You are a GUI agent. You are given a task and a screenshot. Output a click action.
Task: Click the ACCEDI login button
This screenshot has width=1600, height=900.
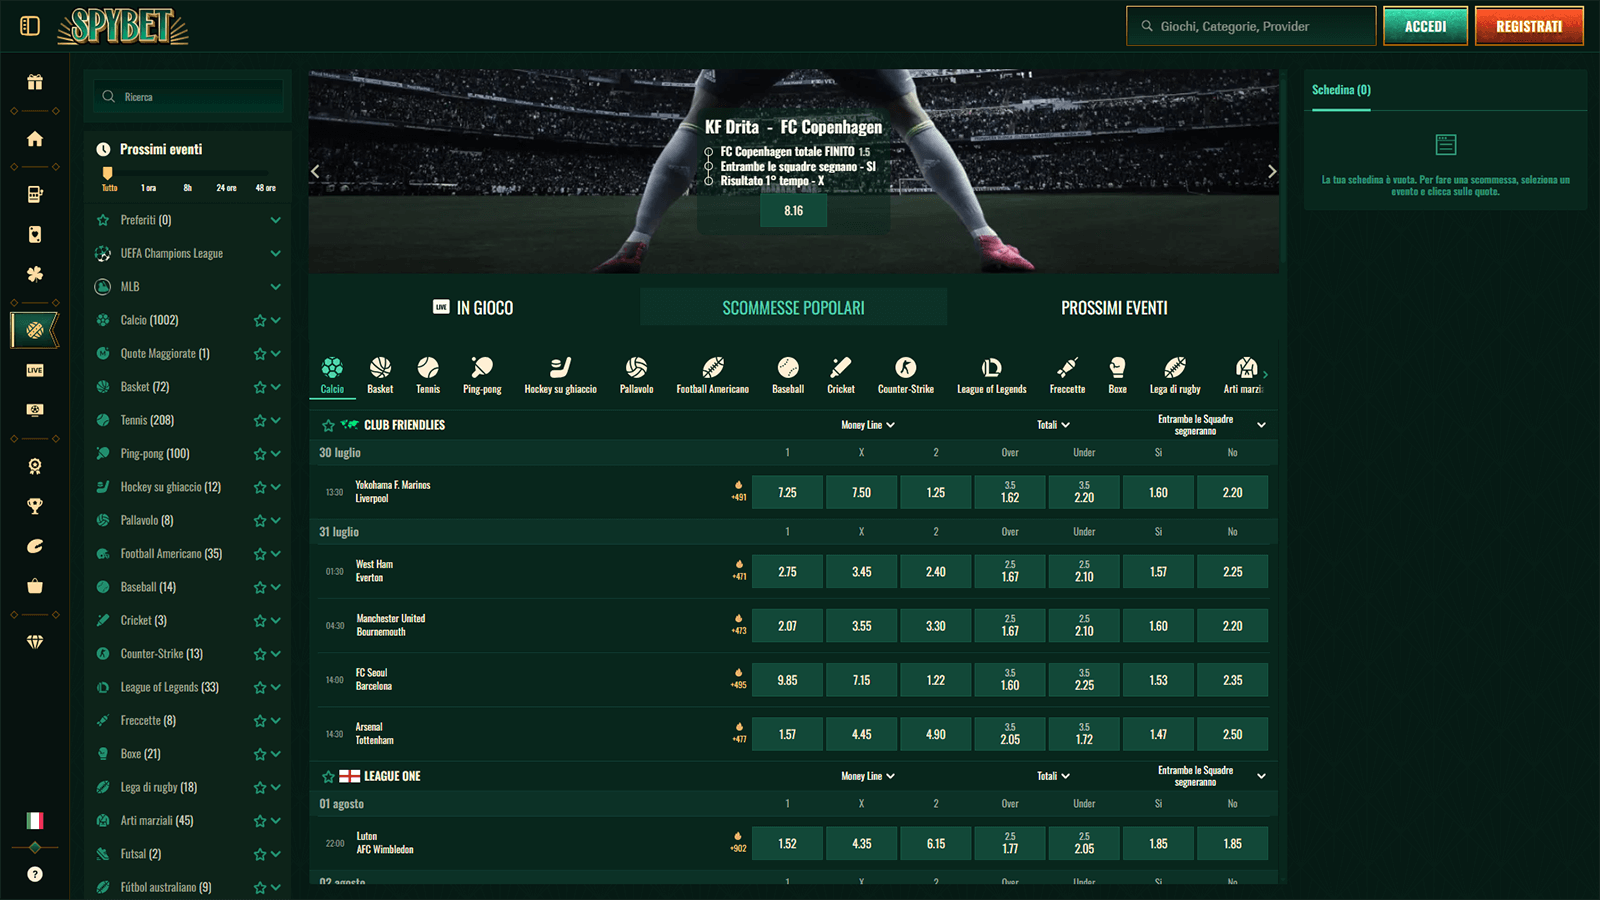tap(1425, 26)
